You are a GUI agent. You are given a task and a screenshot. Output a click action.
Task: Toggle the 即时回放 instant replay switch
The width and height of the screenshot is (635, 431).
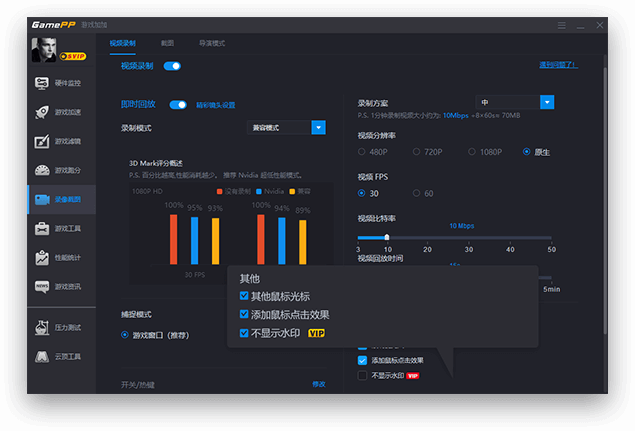pos(178,104)
